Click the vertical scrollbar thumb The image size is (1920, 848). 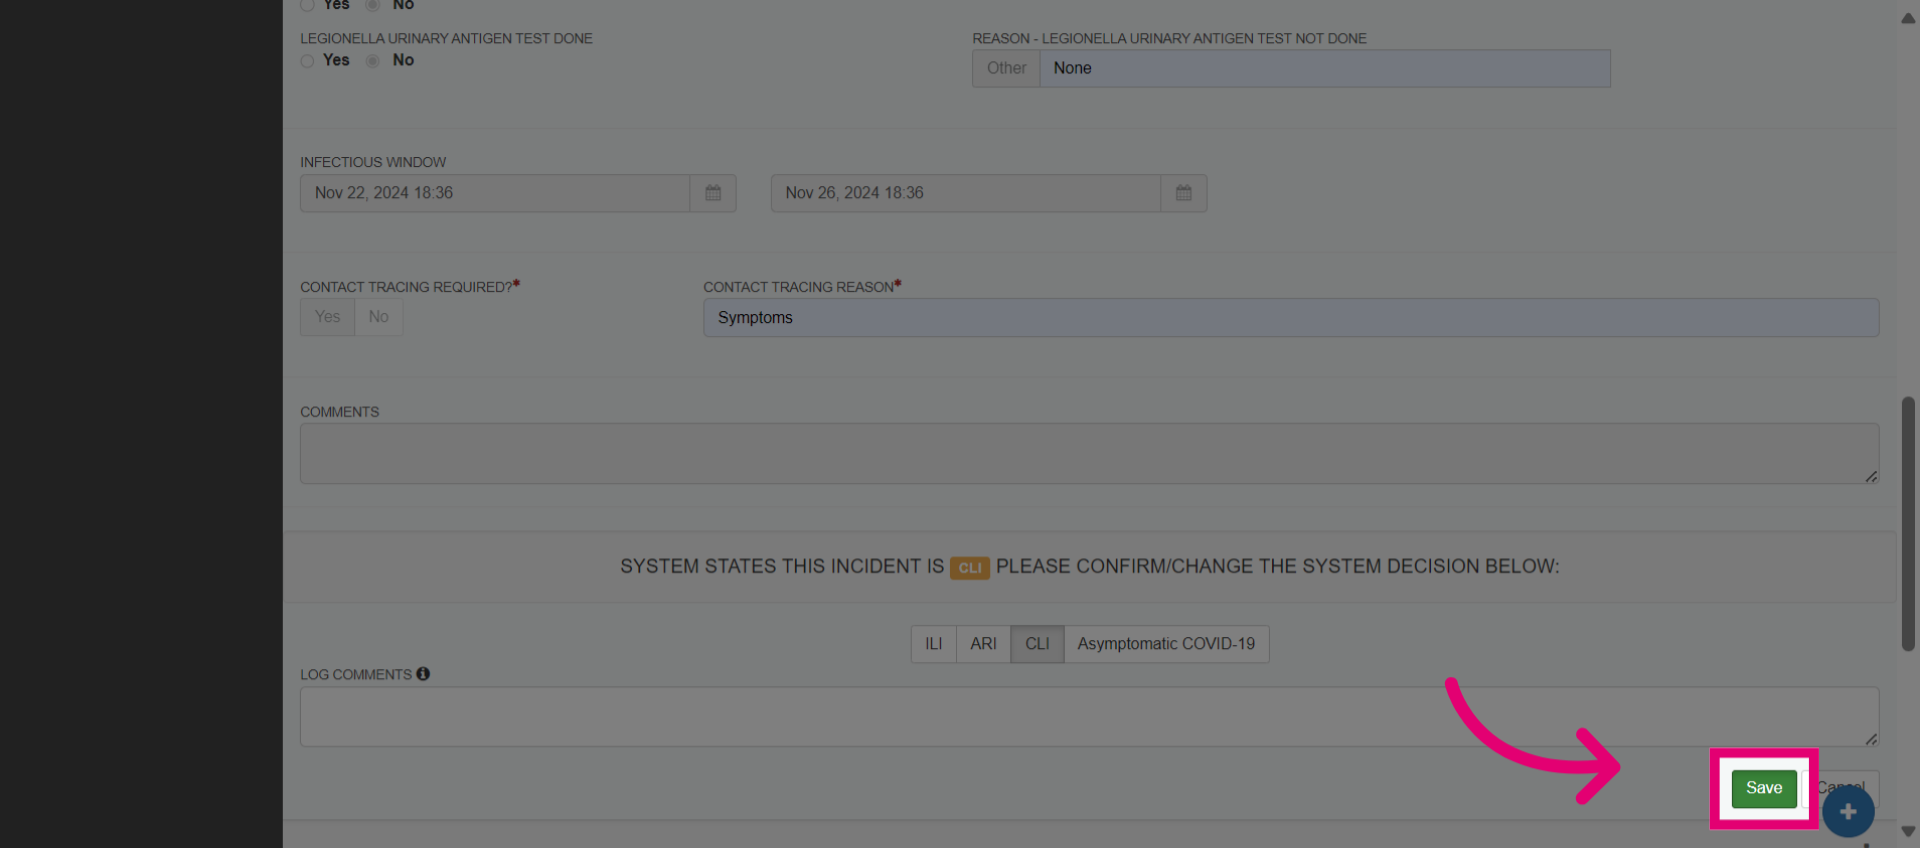pyautogui.click(x=1908, y=524)
